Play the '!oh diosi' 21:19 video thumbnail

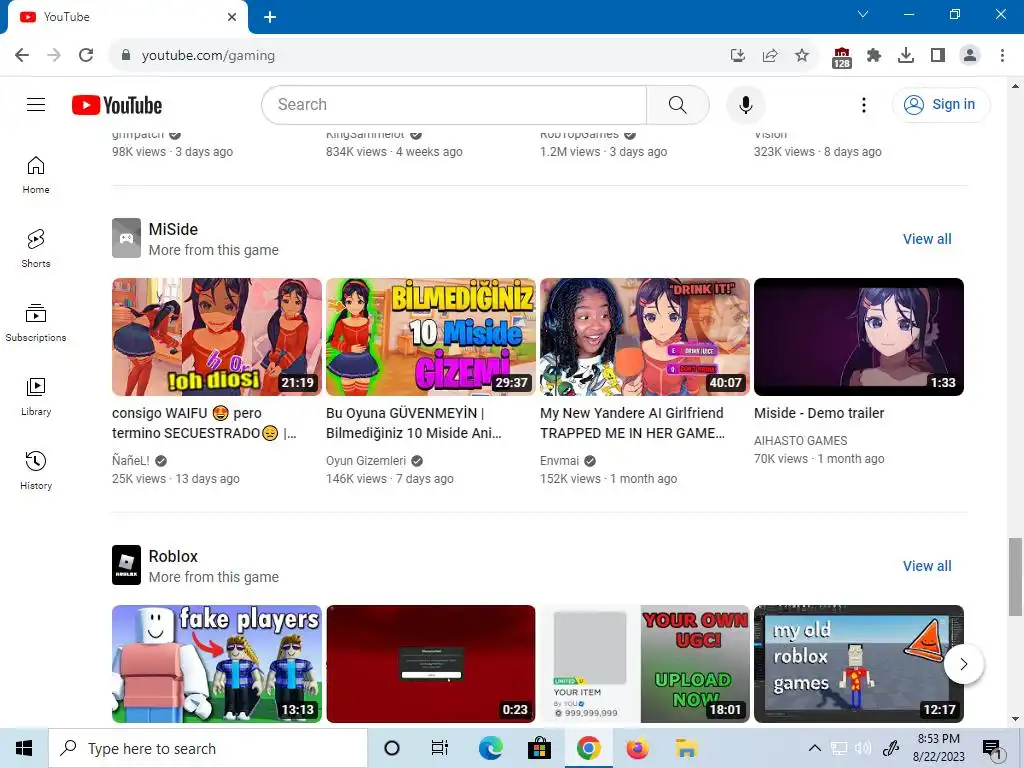pos(217,337)
